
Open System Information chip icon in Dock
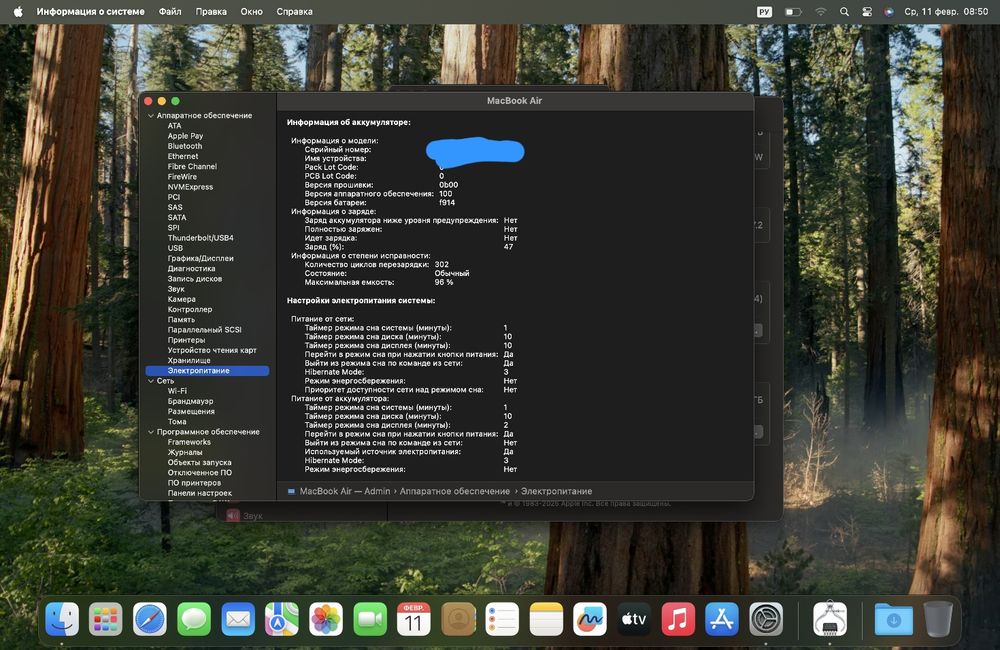pos(830,619)
